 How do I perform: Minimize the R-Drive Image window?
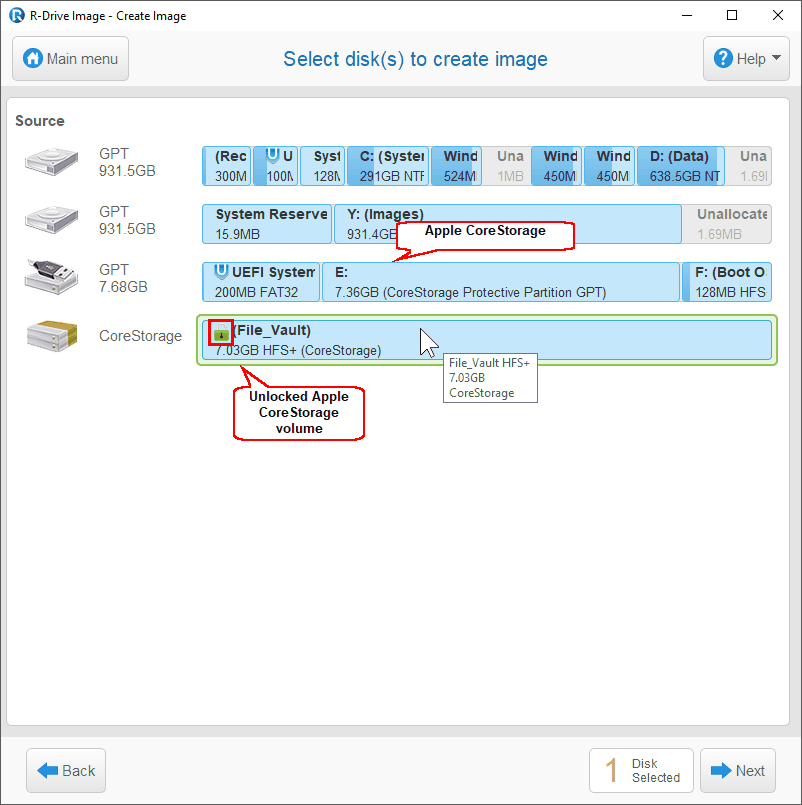pyautogui.click(x=686, y=15)
